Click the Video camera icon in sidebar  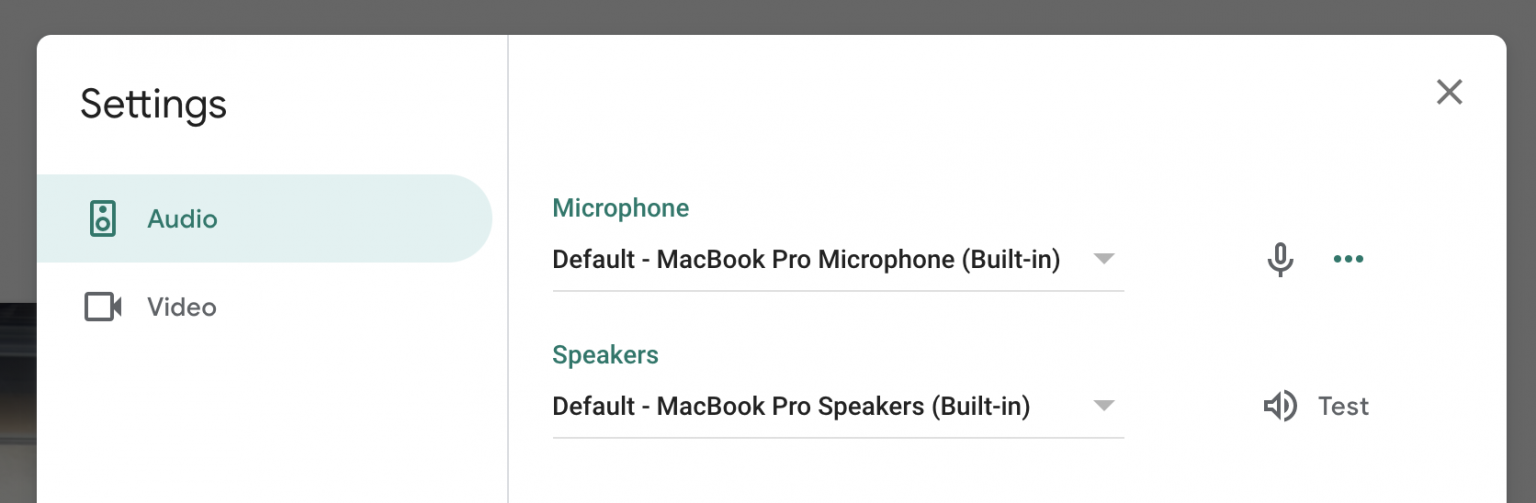tap(103, 307)
